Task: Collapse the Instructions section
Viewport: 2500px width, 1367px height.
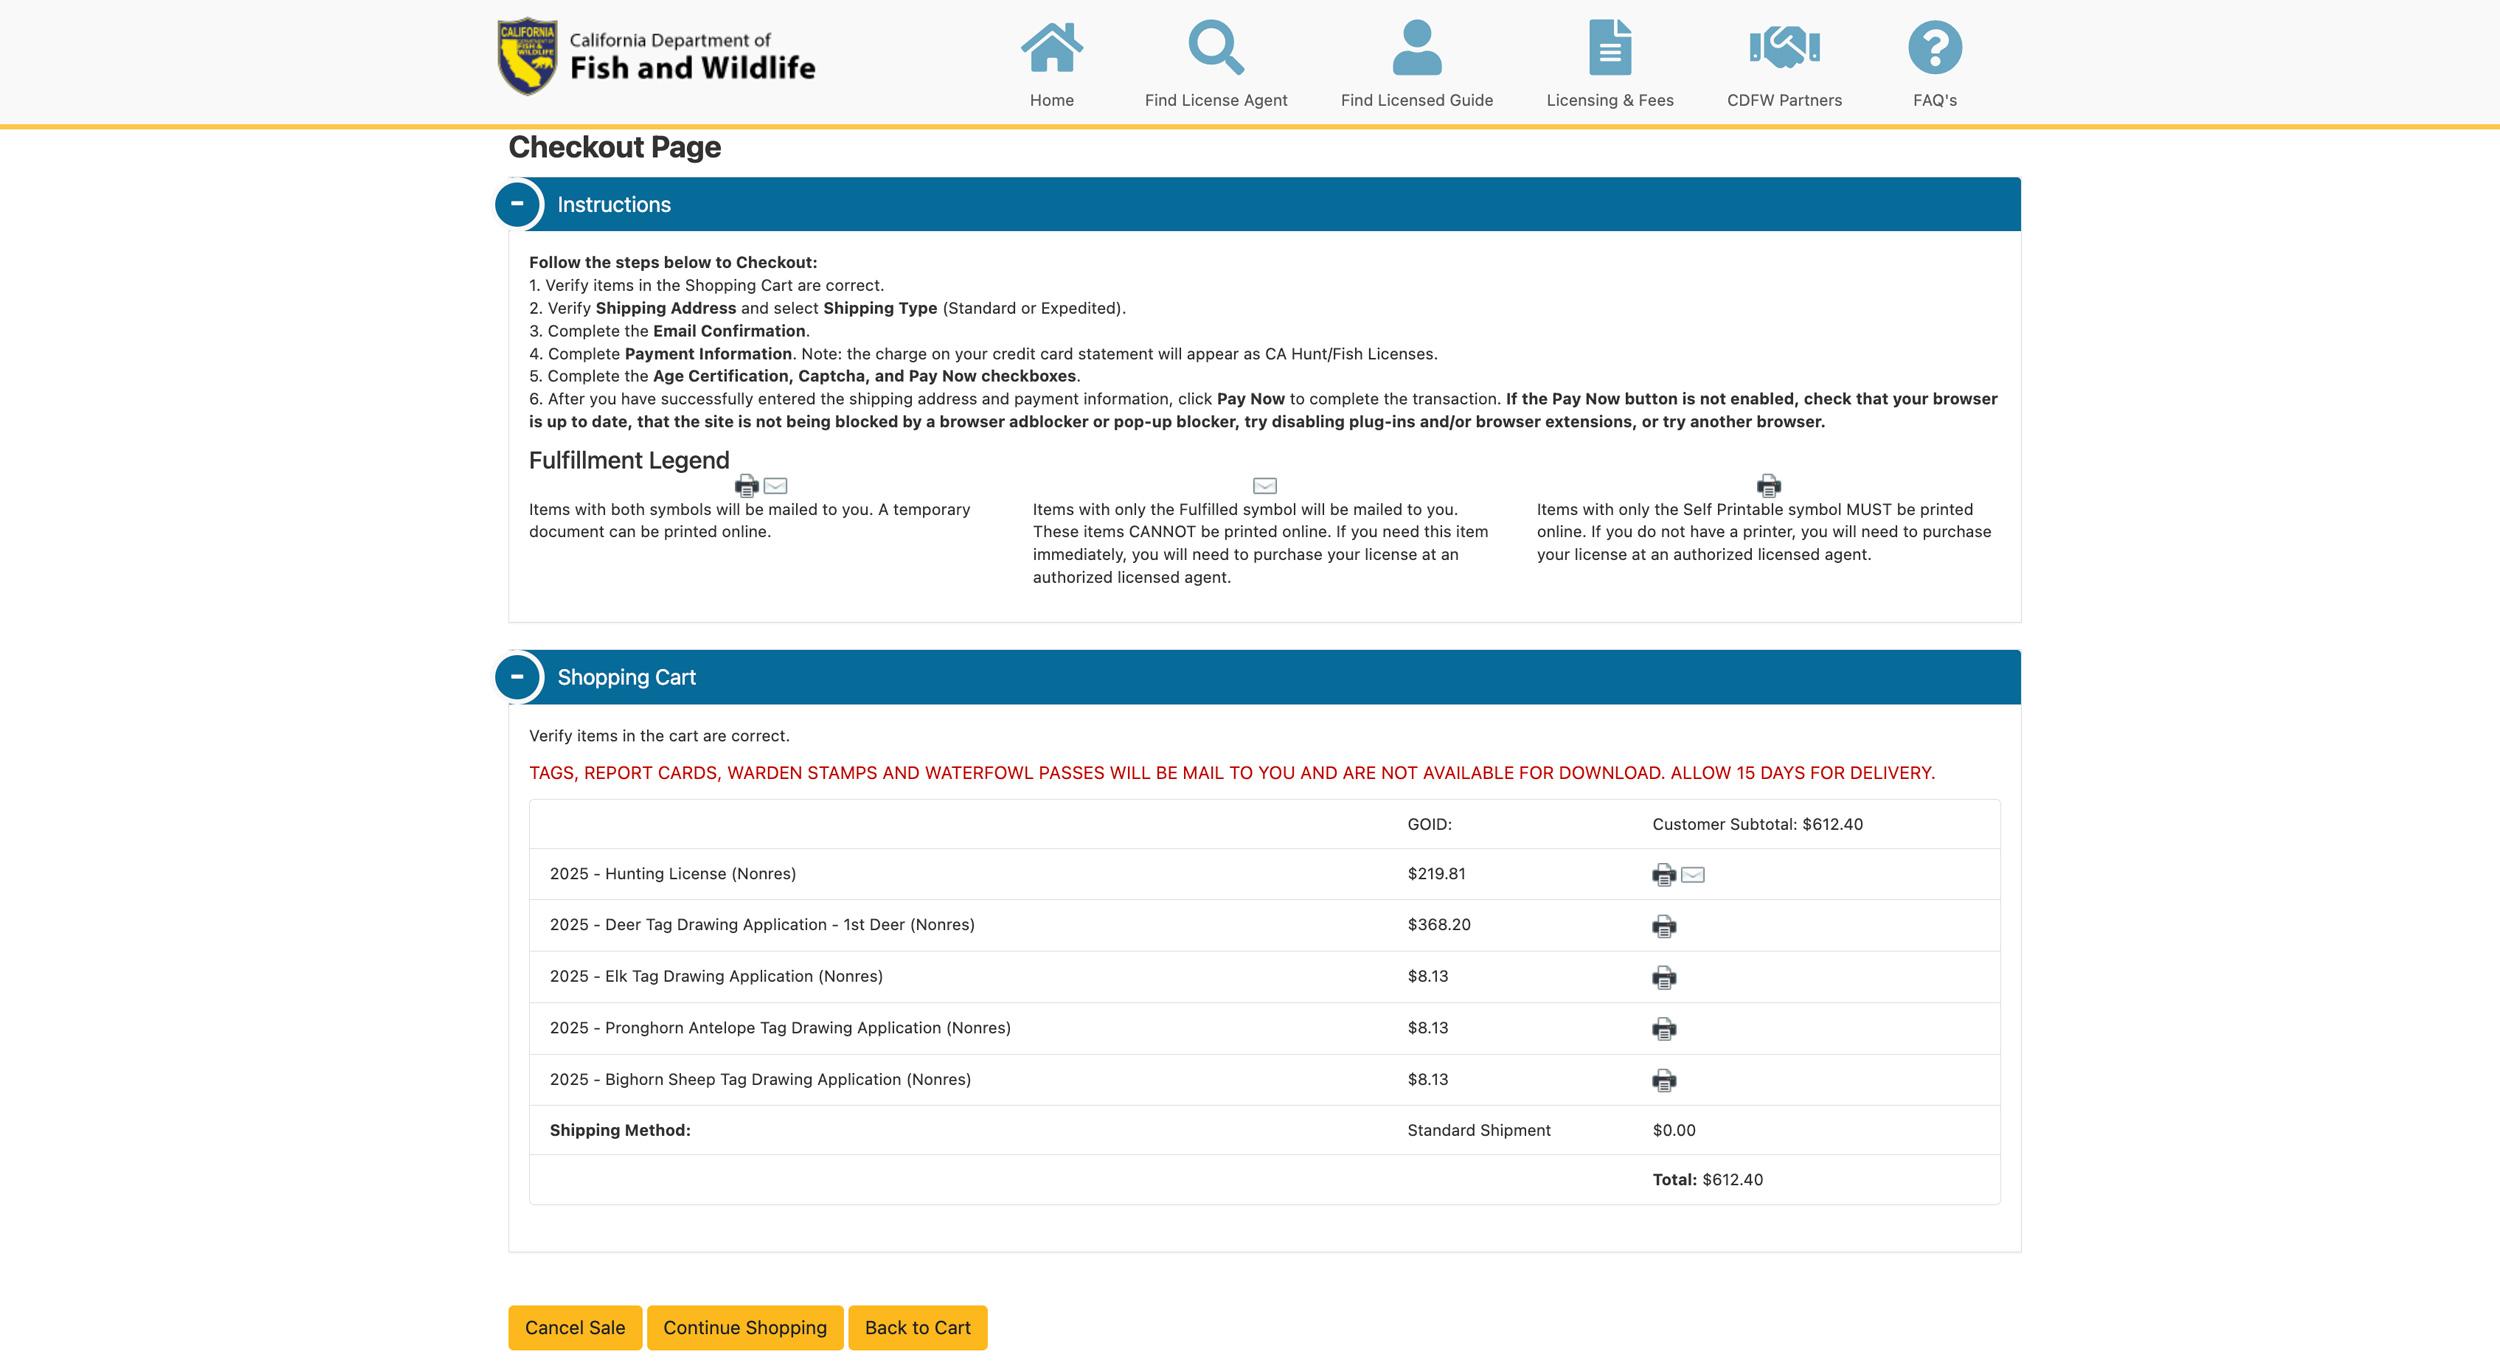Action: coord(519,204)
